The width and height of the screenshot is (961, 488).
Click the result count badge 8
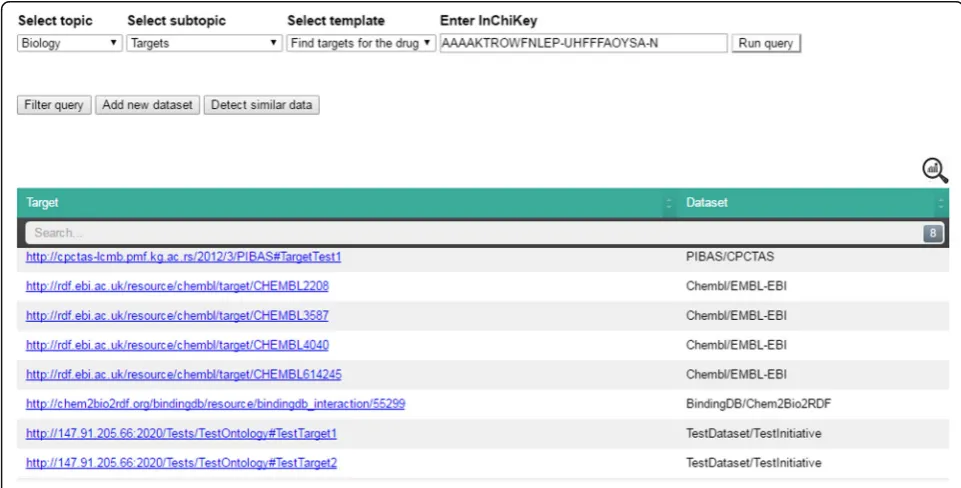point(933,233)
